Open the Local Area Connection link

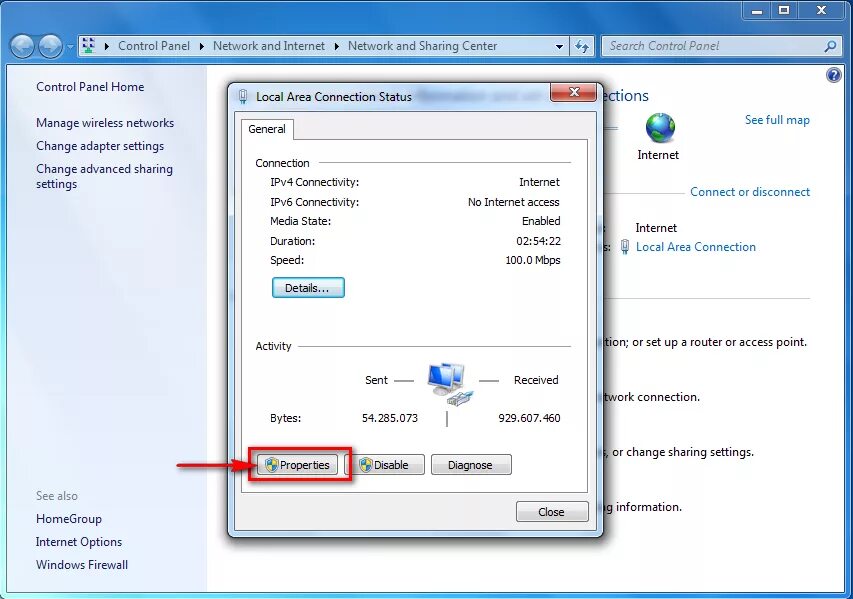click(696, 247)
